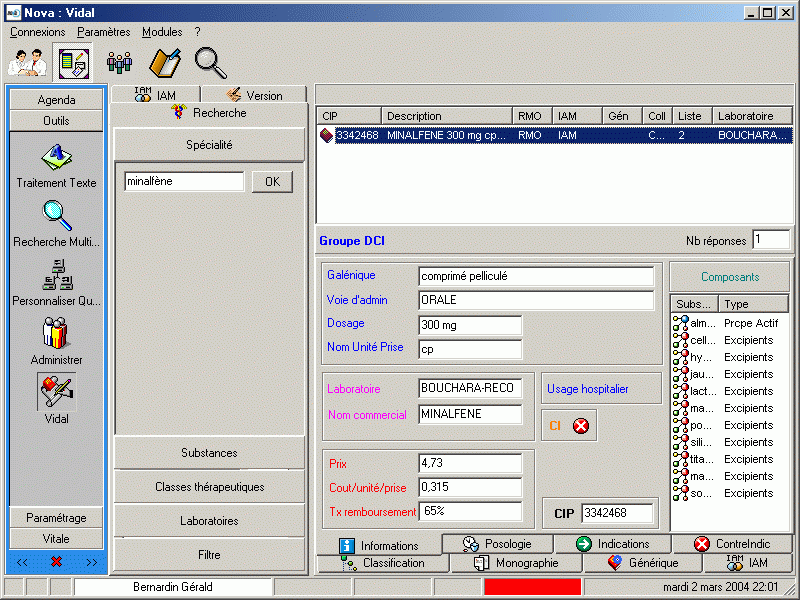Image resolution: width=800 pixels, height=600 pixels.
Task: Expand the Substances search section
Action: [x=209, y=453]
